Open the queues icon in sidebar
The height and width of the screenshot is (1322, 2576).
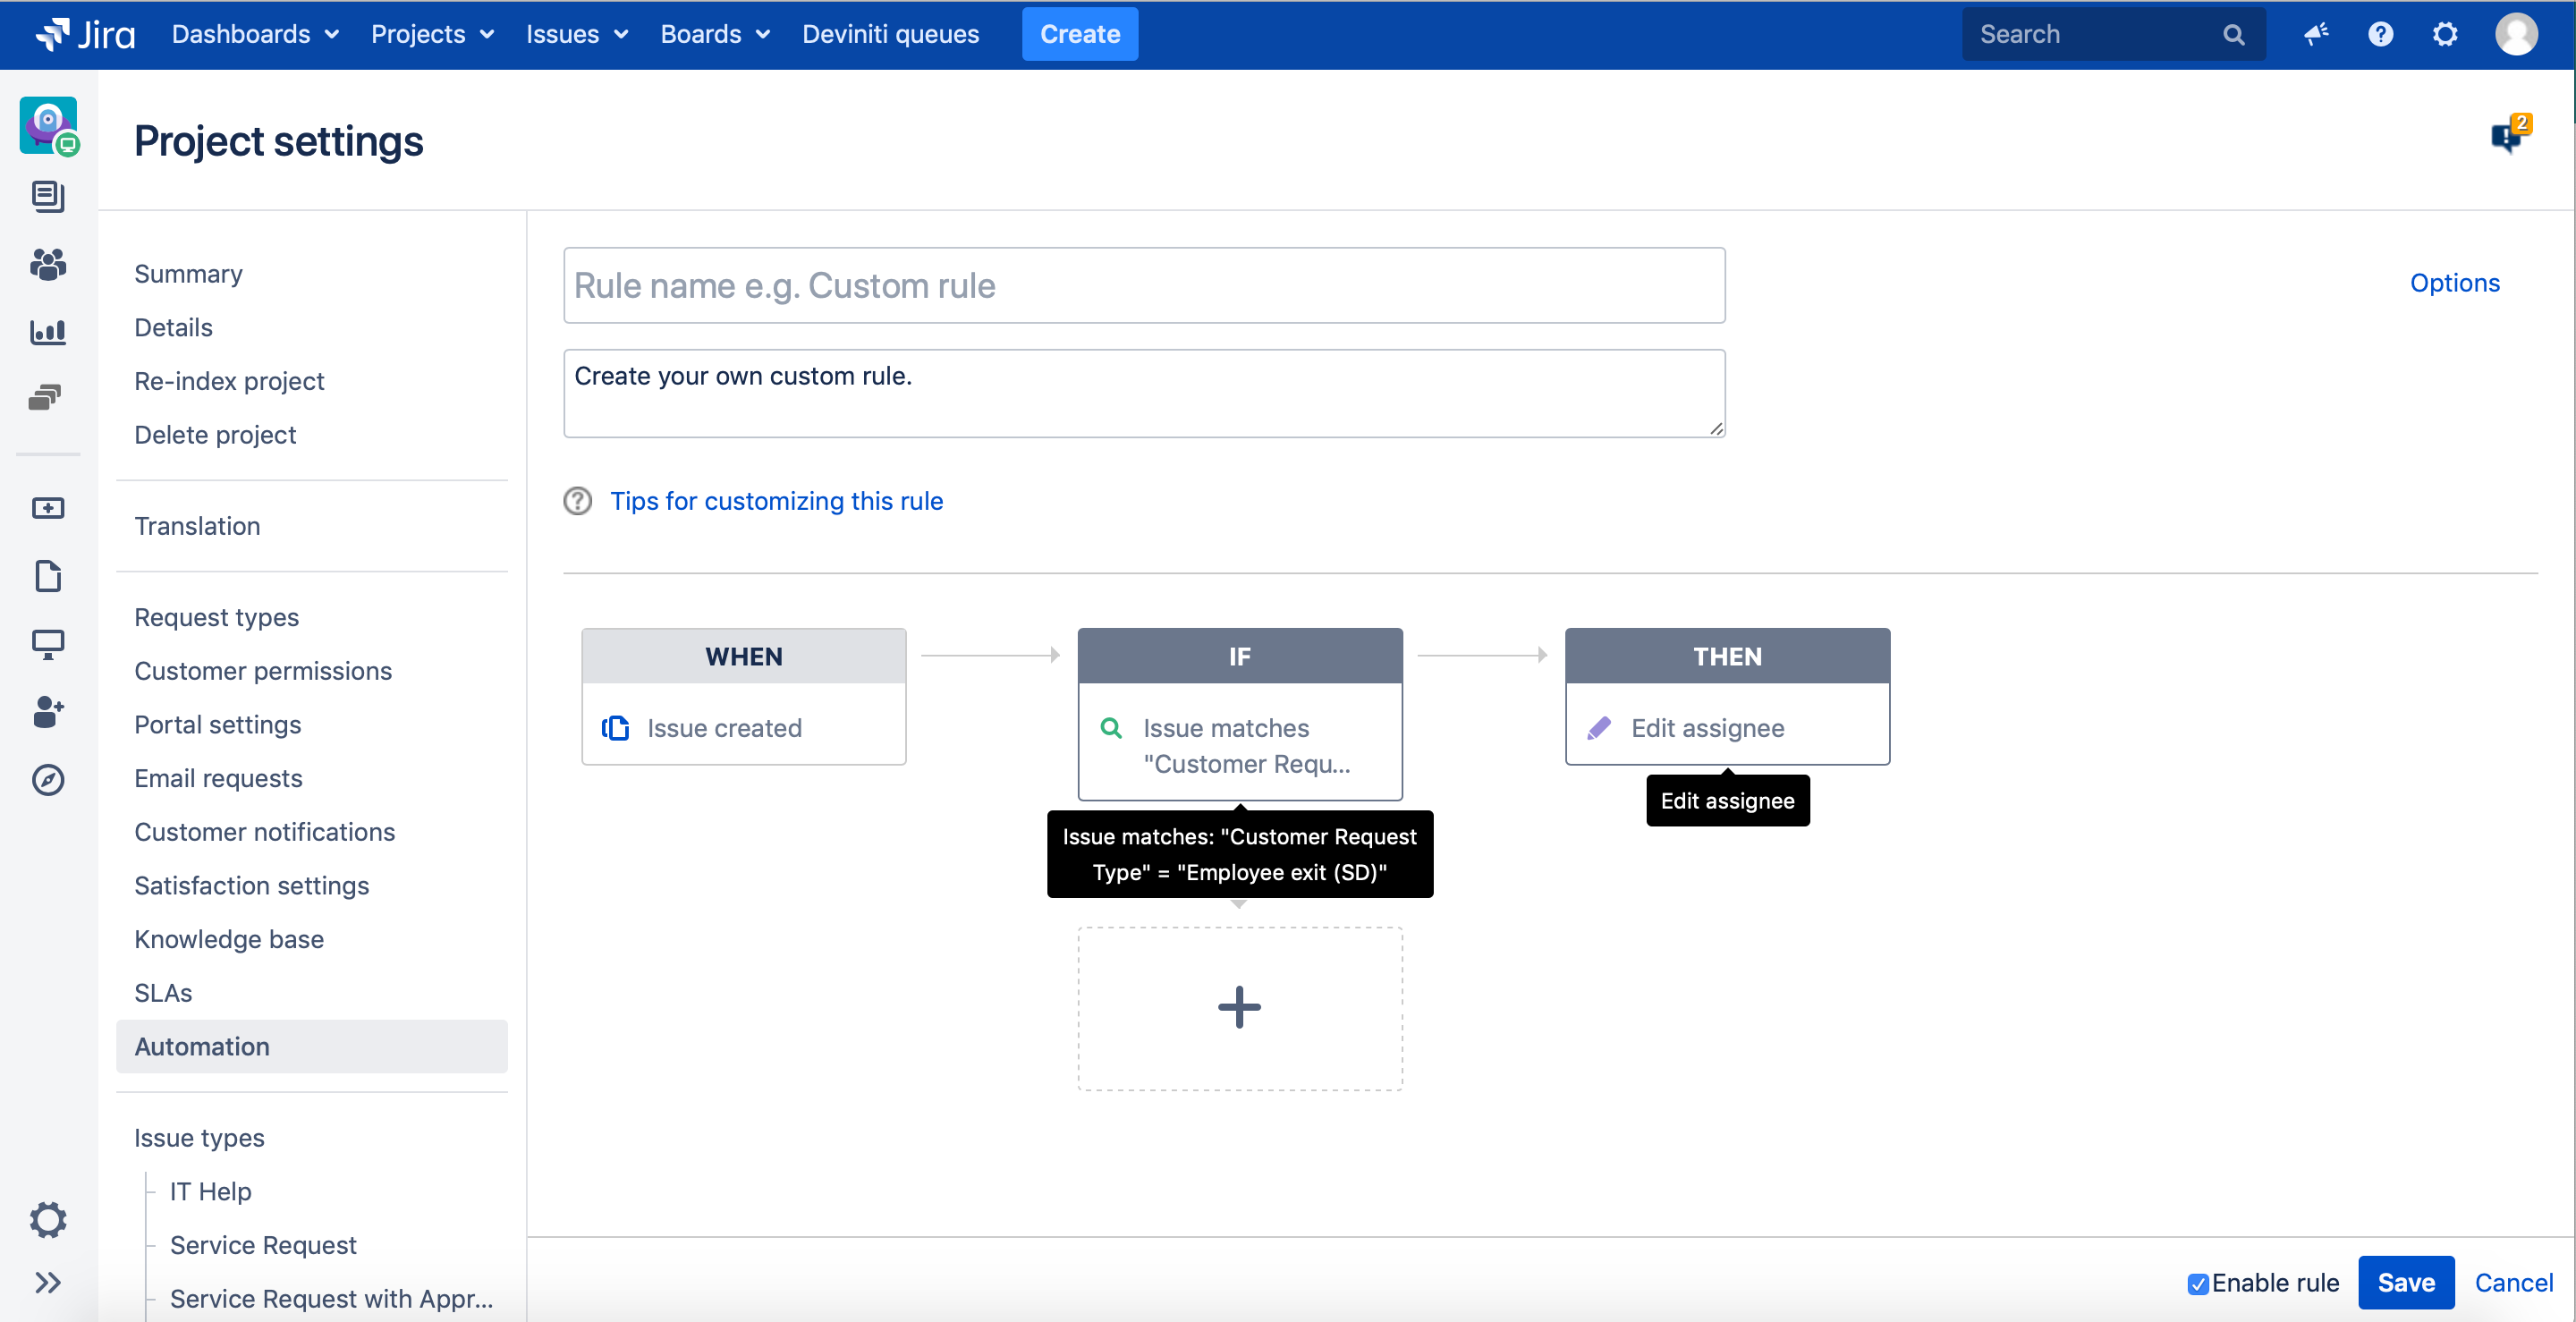coord(47,197)
